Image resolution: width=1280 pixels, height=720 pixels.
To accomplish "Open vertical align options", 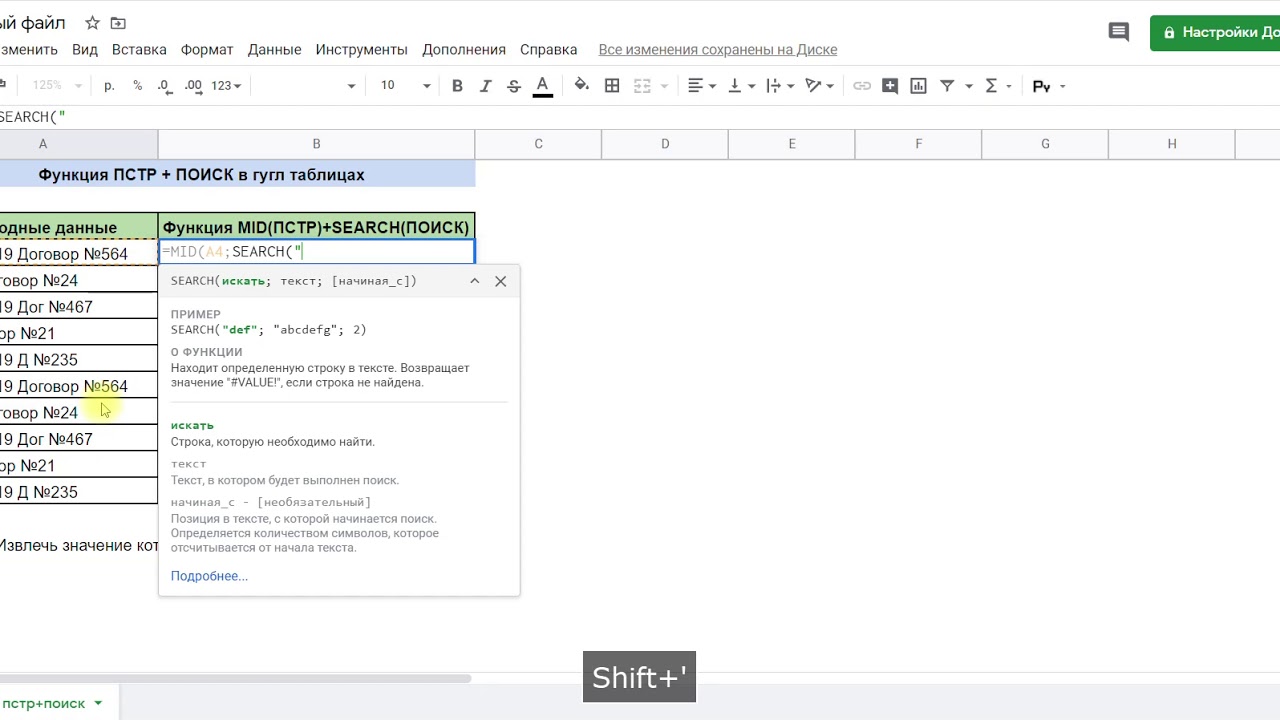I will (741, 86).
